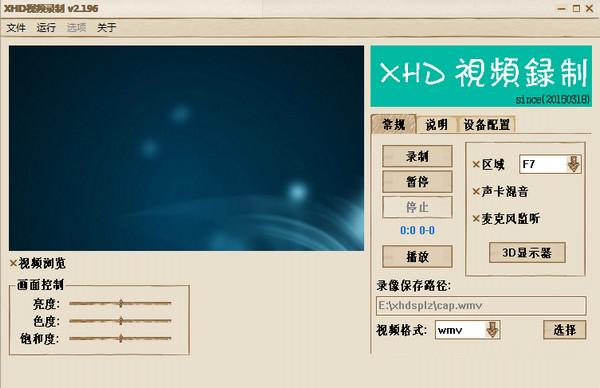This screenshot has height=388, width=600.
Task: Expand the wmv format dropdown arrow
Action: click(x=492, y=330)
